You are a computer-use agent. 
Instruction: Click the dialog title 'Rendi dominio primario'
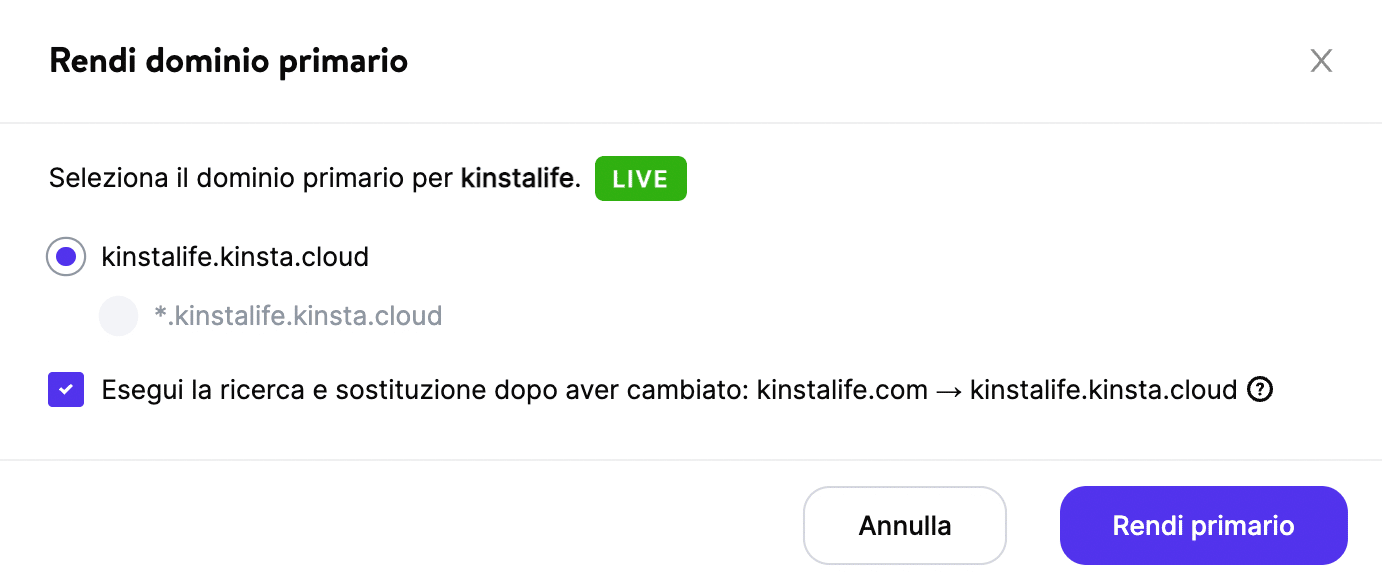coord(228,61)
